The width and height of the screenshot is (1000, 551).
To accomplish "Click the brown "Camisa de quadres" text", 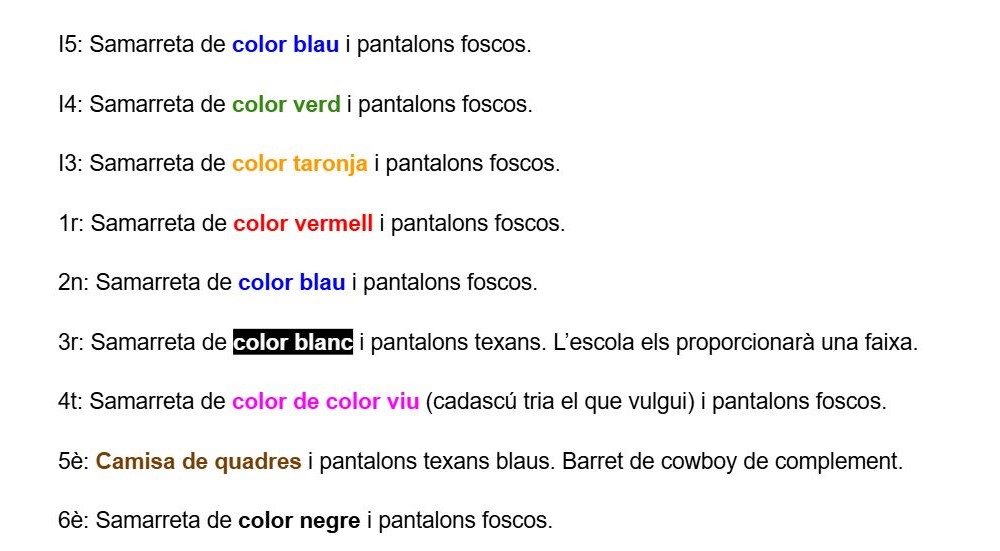I will [x=198, y=462].
